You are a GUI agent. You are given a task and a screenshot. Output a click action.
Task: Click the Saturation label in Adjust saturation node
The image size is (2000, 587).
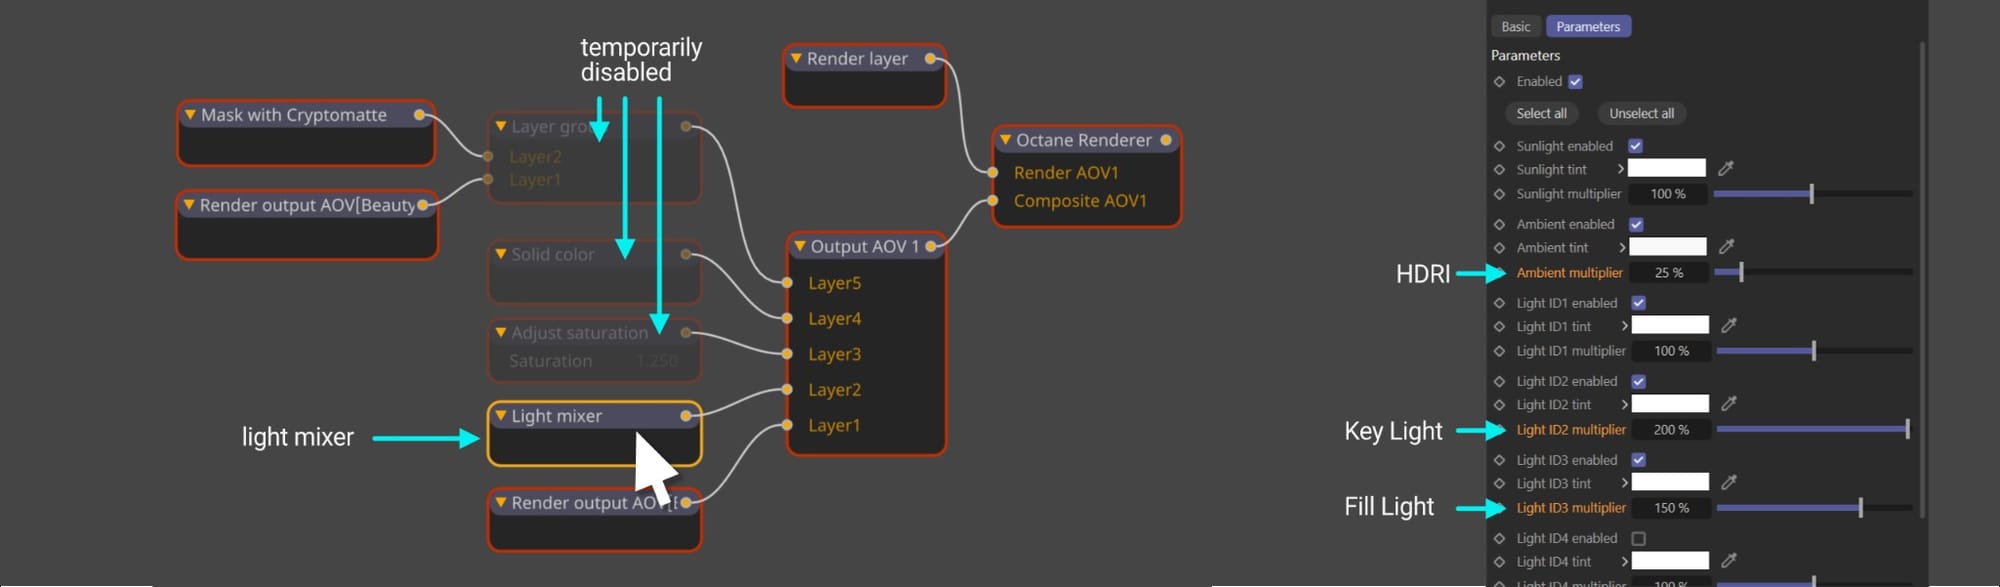tap(550, 361)
